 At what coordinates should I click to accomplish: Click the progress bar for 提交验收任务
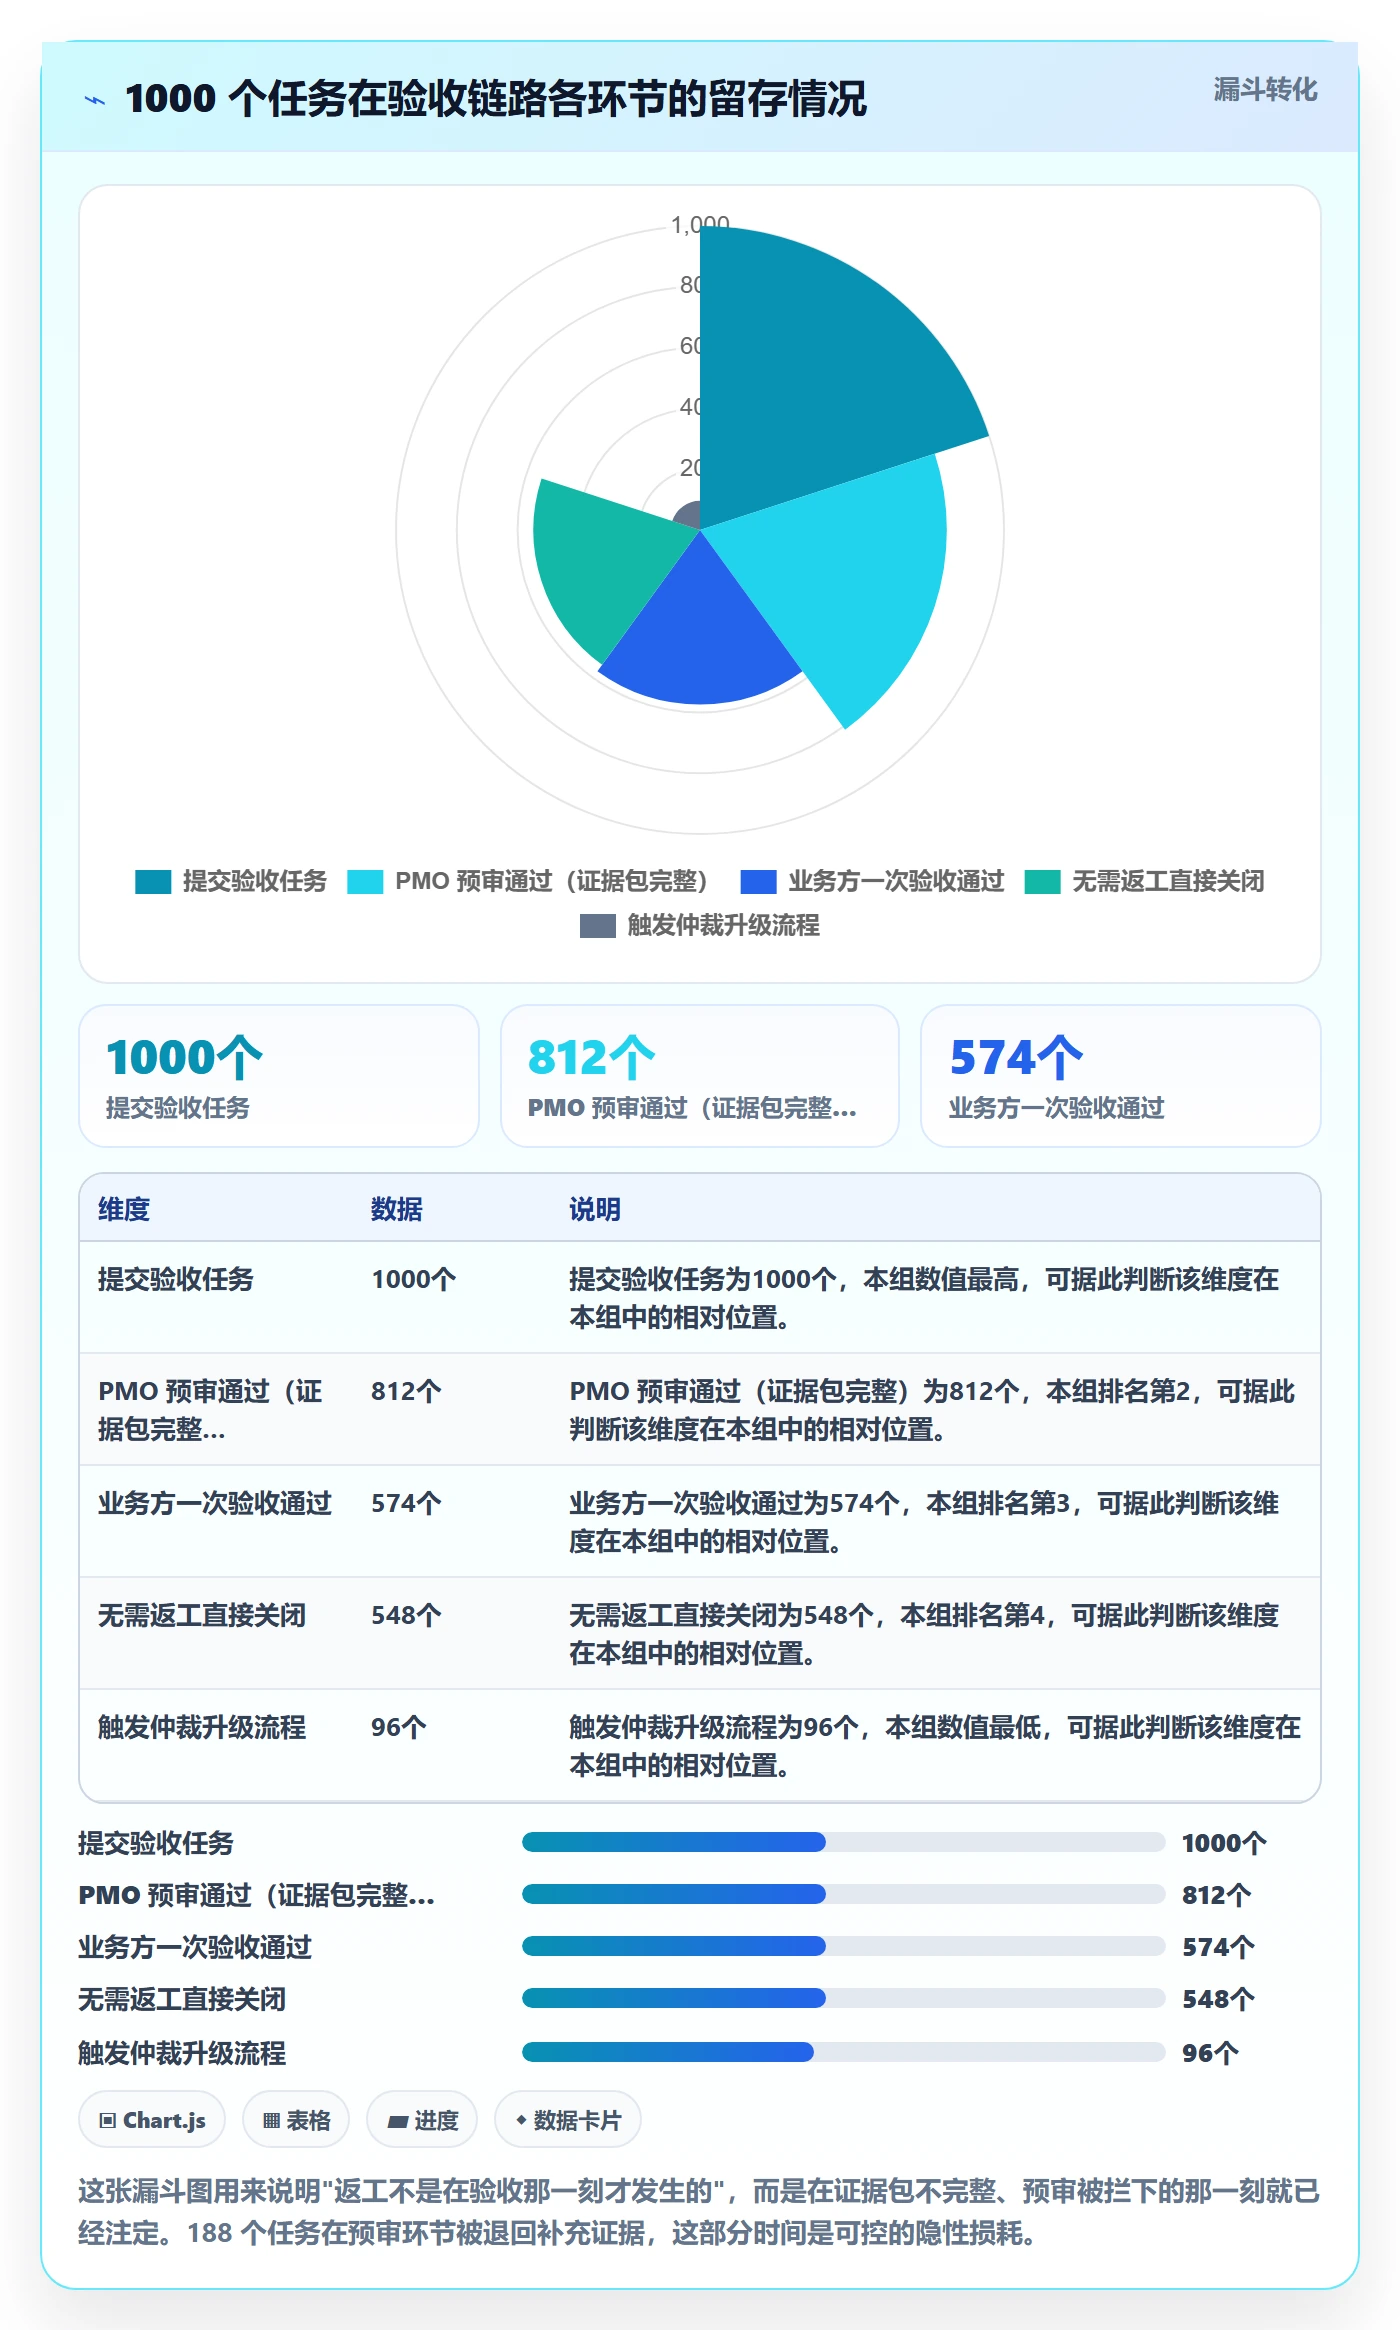coord(844,1842)
